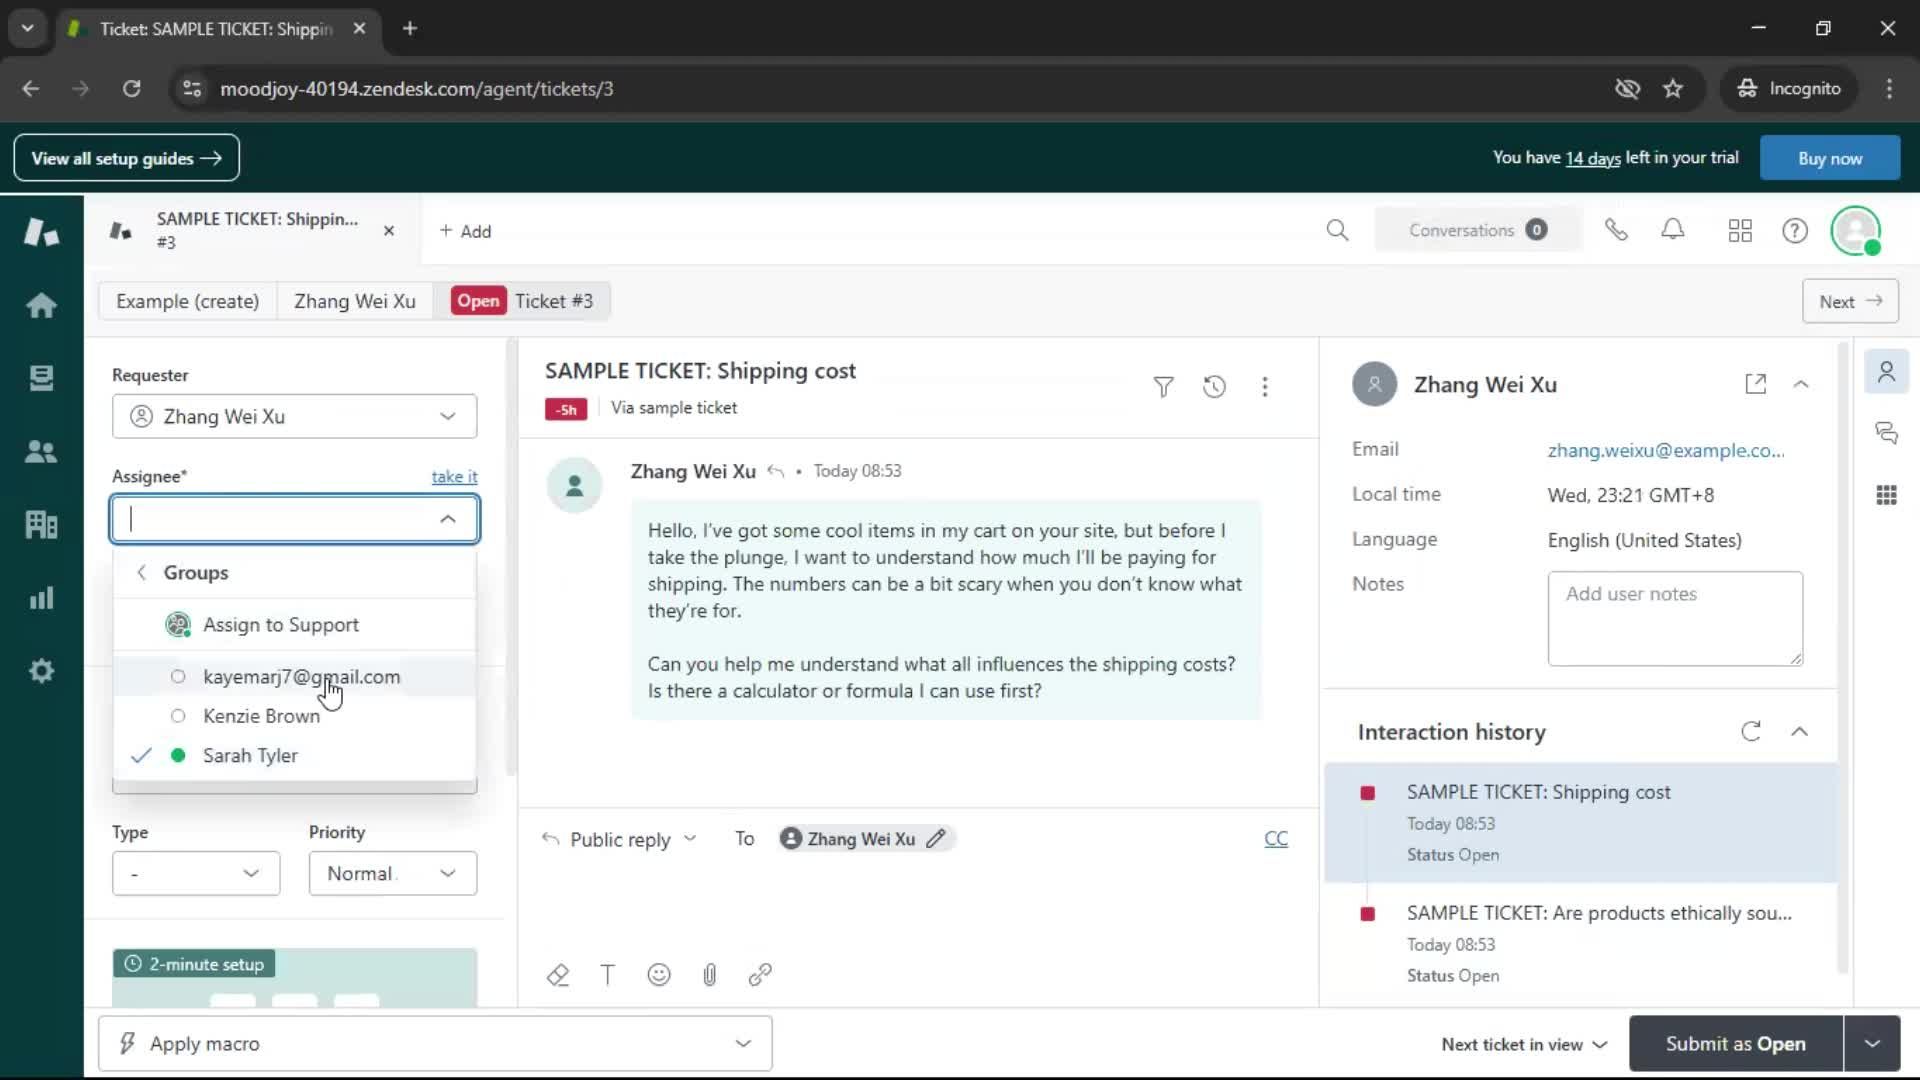Open the Reporting bar chart icon
Image resolution: width=1920 pixels, height=1080 pixels.
tap(41, 598)
